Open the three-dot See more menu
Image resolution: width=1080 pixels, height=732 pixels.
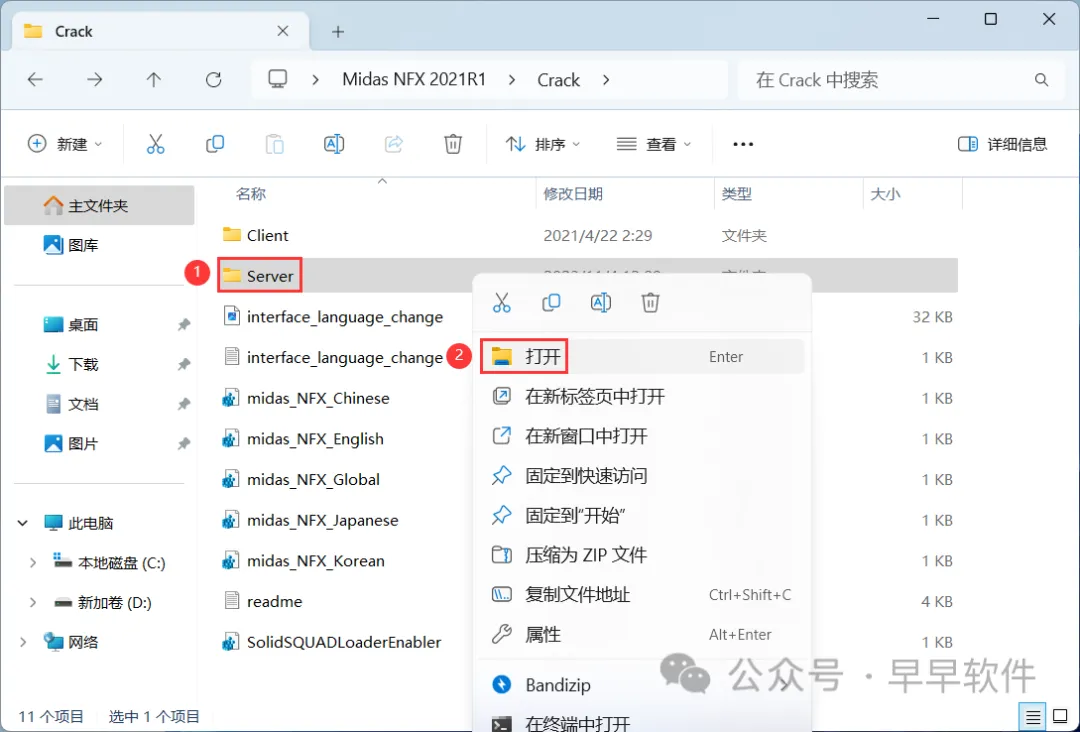point(743,144)
